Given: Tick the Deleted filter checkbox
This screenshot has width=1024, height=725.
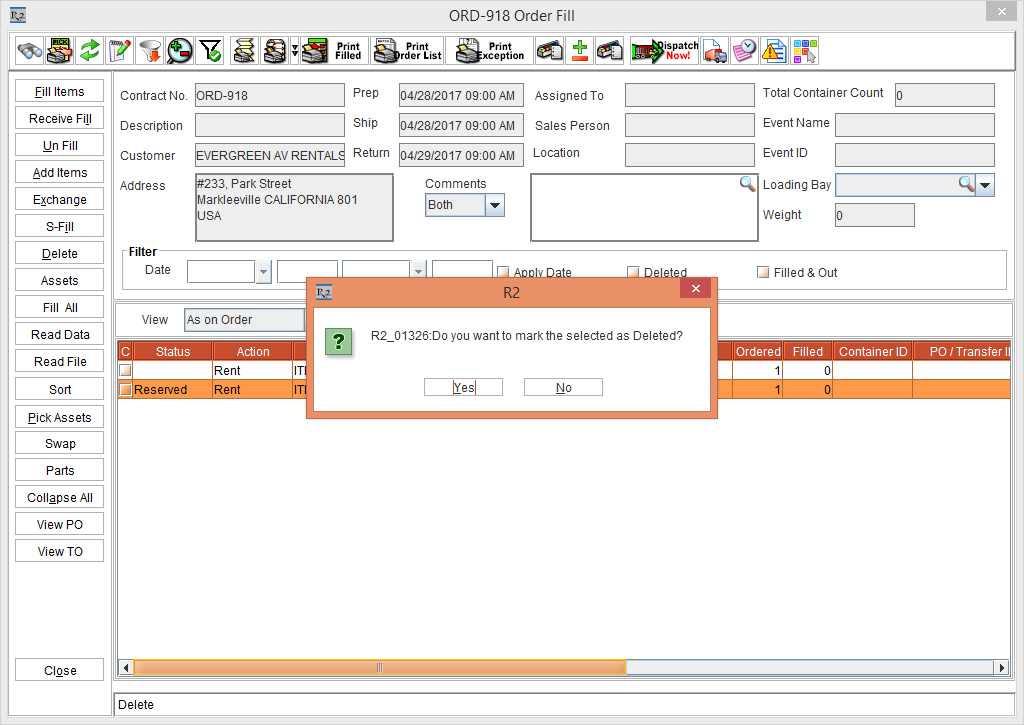Looking at the screenshot, I should pos(633,272).
